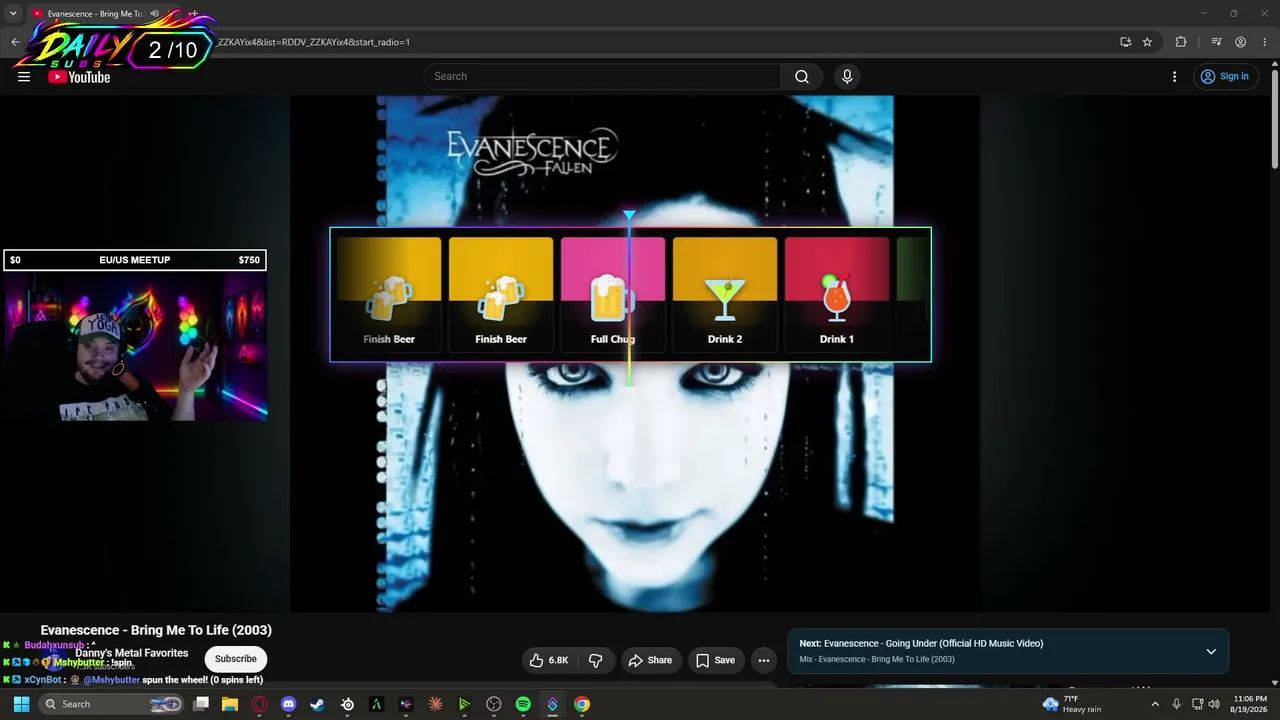Go to the YouTube home logo
The image size is (1280, 720).
79,77
